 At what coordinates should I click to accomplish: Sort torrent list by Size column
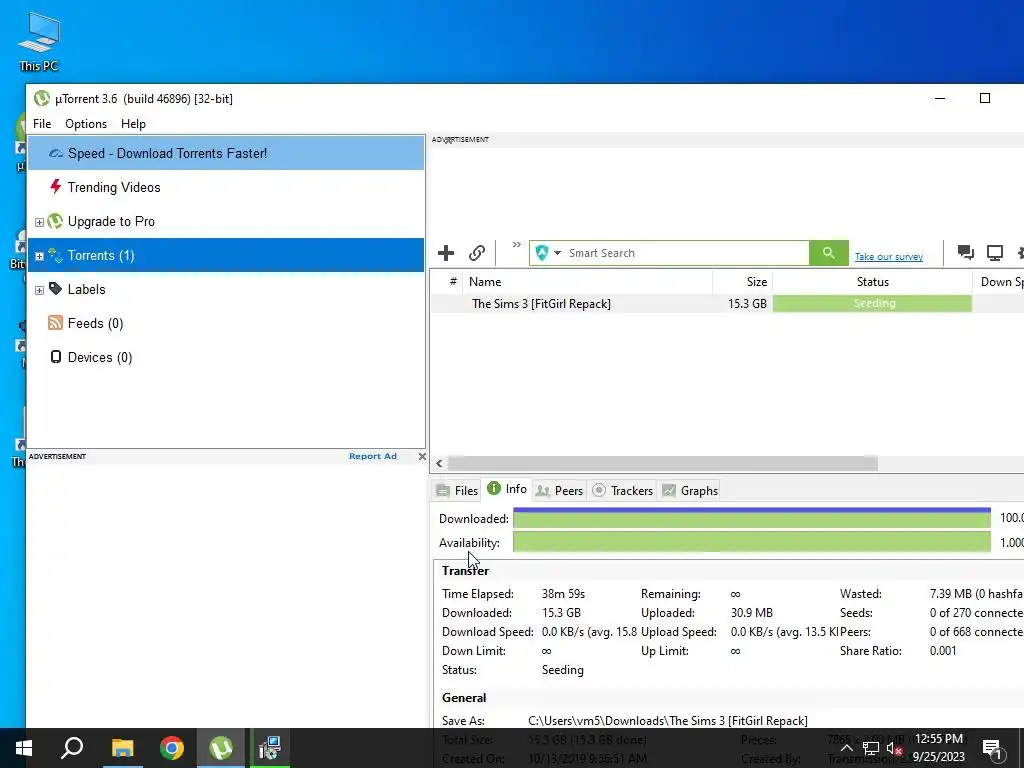[x=743, y=281]
